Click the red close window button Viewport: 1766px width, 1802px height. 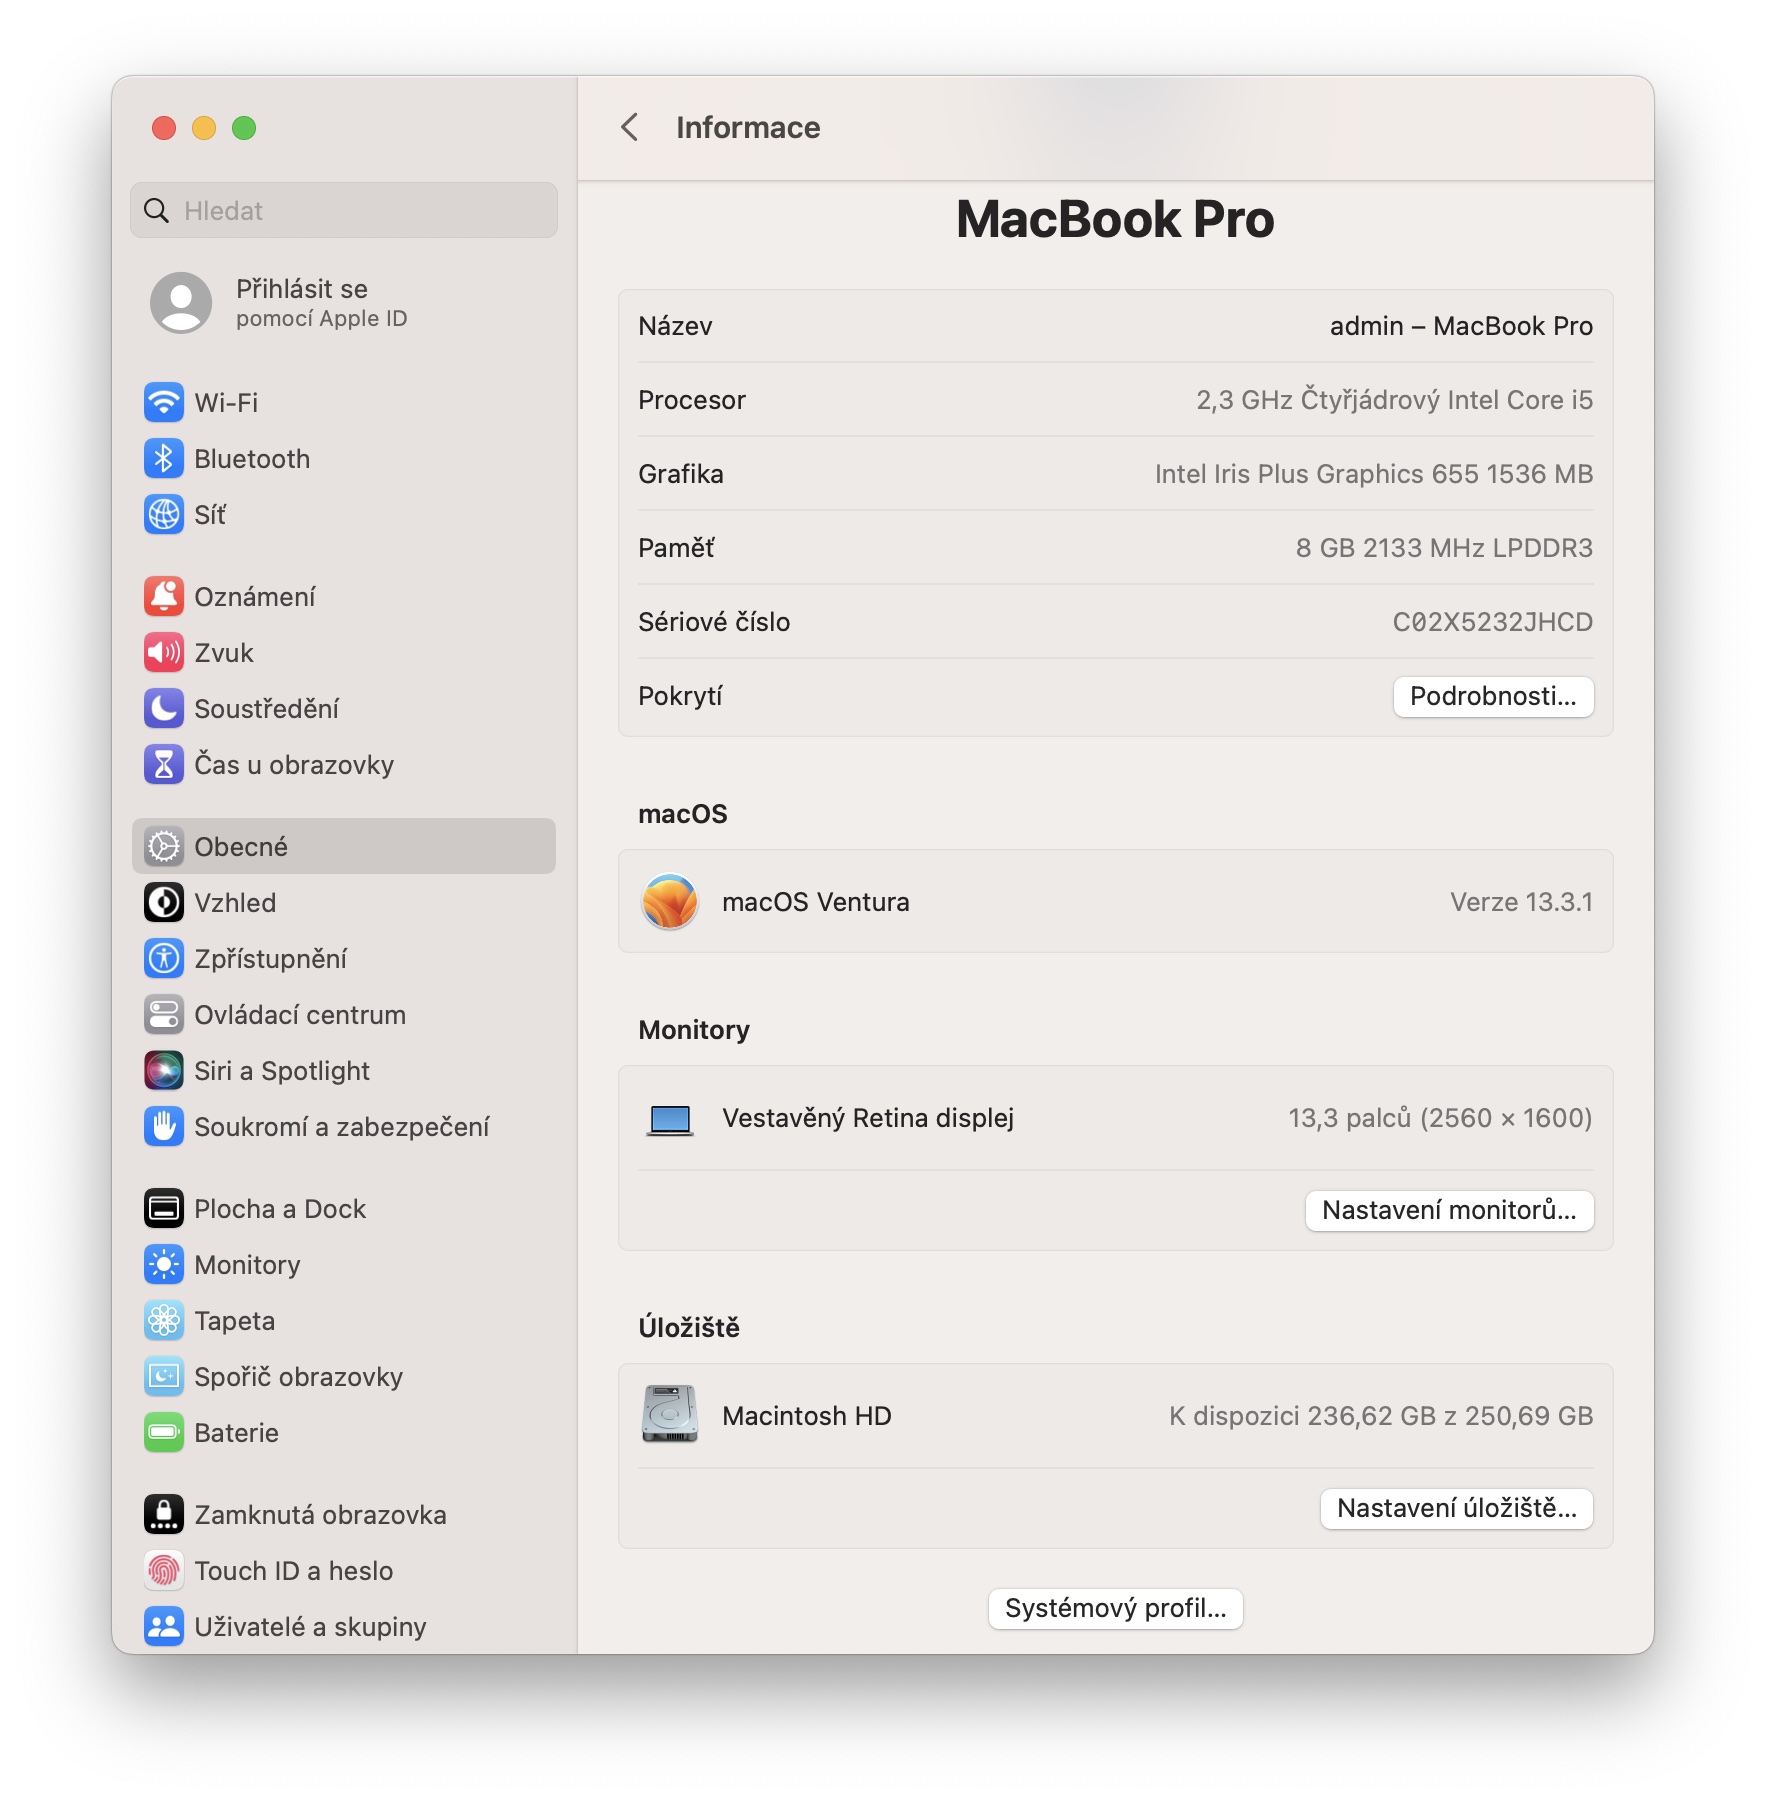point(164,128)
